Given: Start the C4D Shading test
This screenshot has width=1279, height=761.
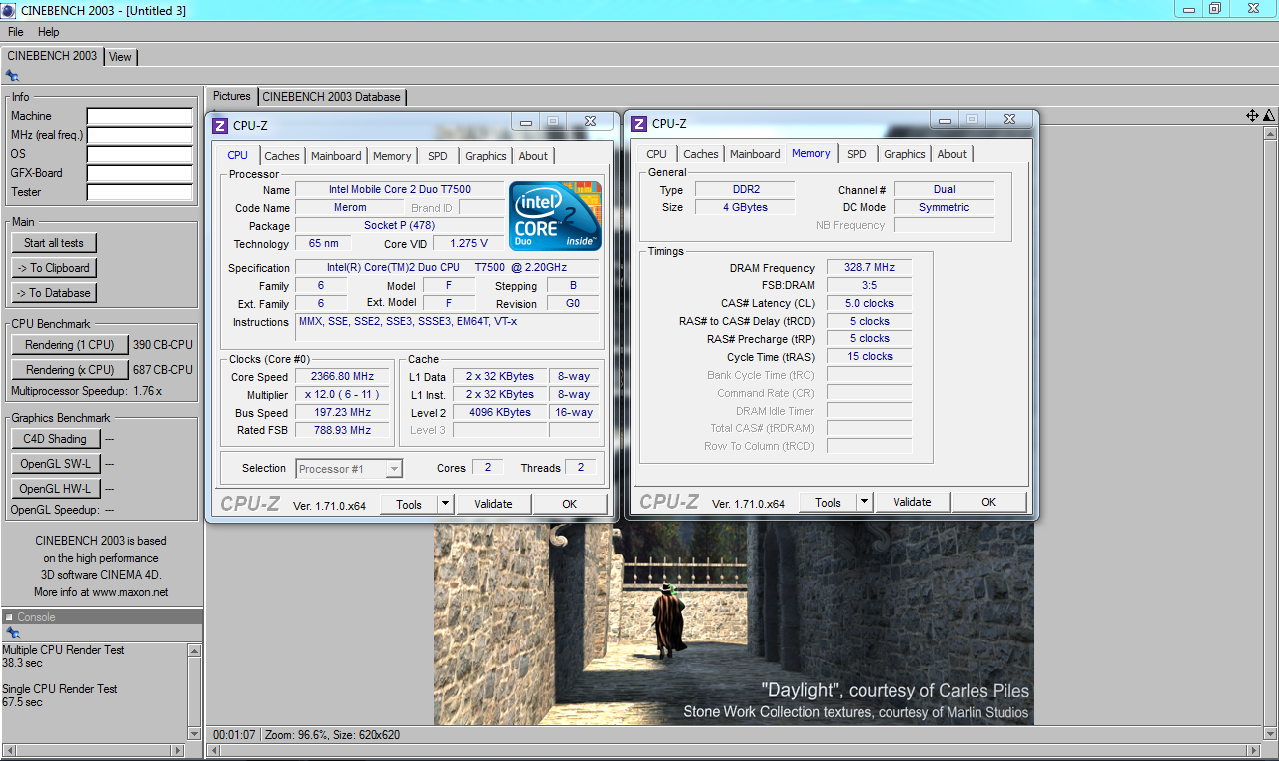Looking at the screenshot, I should pyautogui.click(x=55, y=439).
